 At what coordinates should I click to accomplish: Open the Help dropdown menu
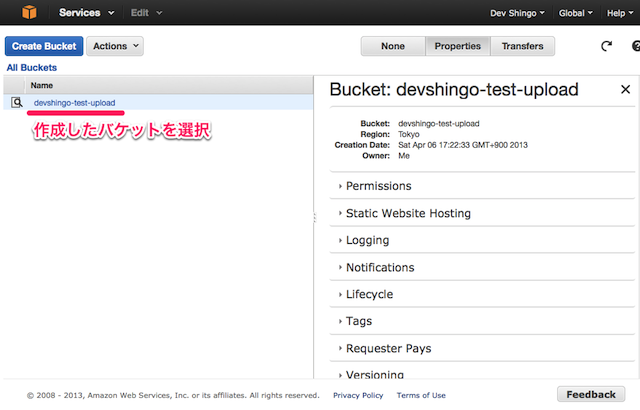click(620, 13)
